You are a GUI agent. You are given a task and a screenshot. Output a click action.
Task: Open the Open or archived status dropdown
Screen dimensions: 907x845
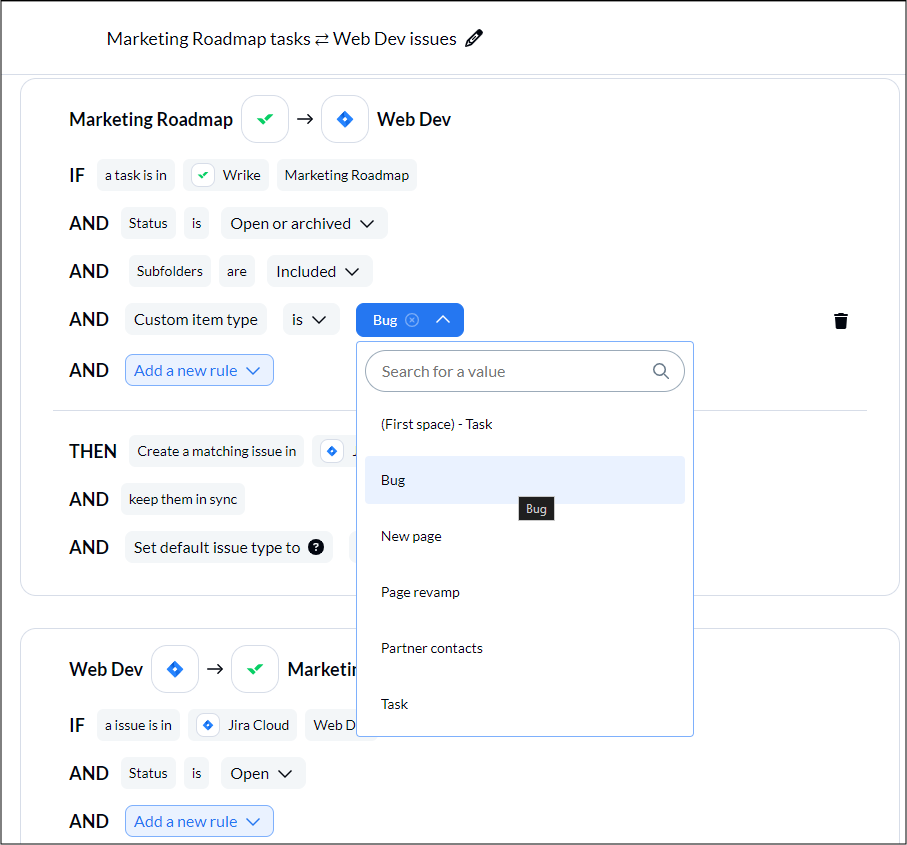pos(304,223)
